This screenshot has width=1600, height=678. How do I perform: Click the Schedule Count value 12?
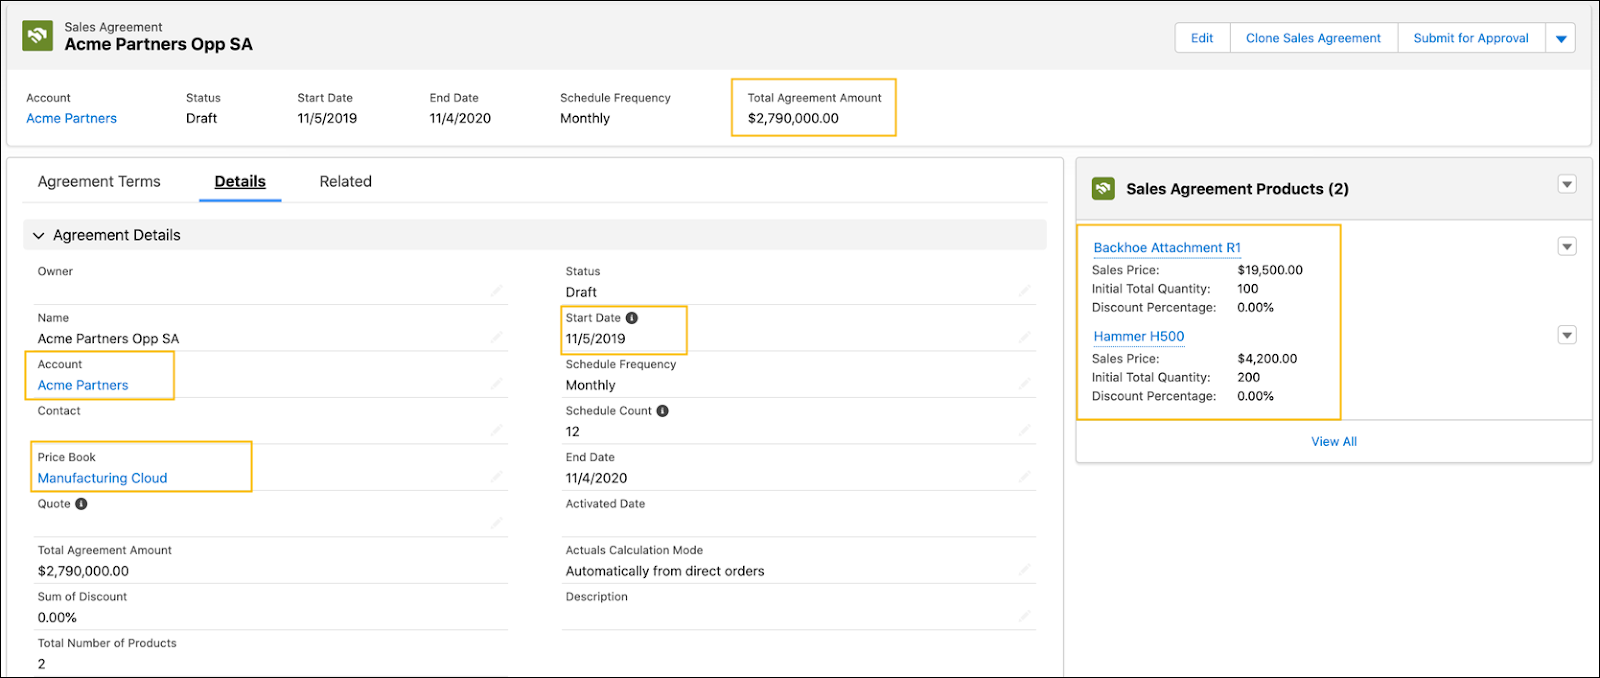tap(573, 432)
